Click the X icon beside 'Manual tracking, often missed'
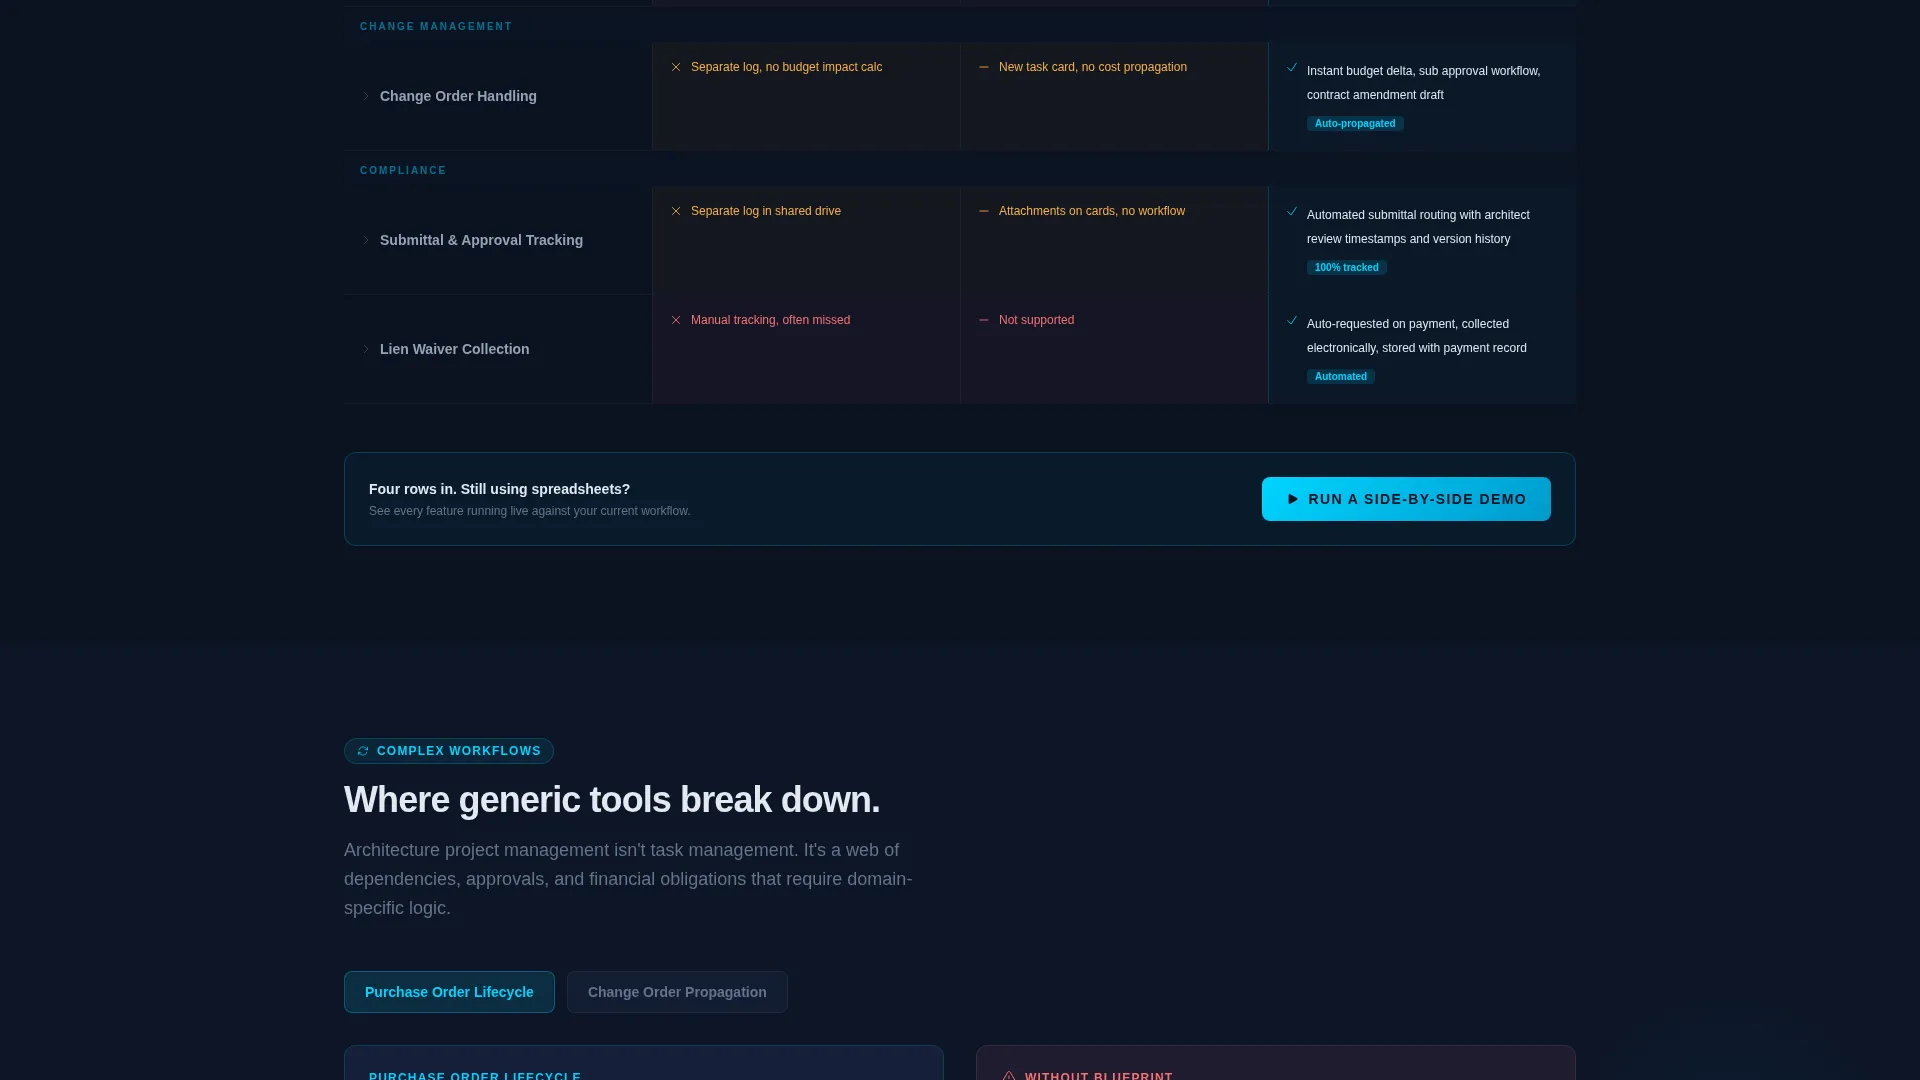The image size is (1920, 1080). [x=676, y=320]
